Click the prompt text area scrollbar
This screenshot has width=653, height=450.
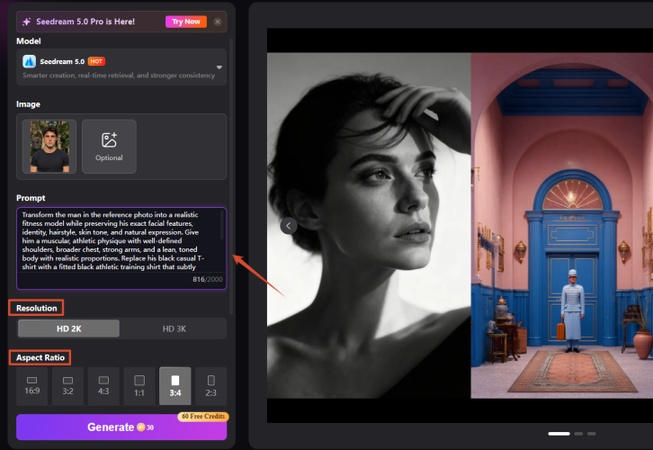tap(222, 225)
